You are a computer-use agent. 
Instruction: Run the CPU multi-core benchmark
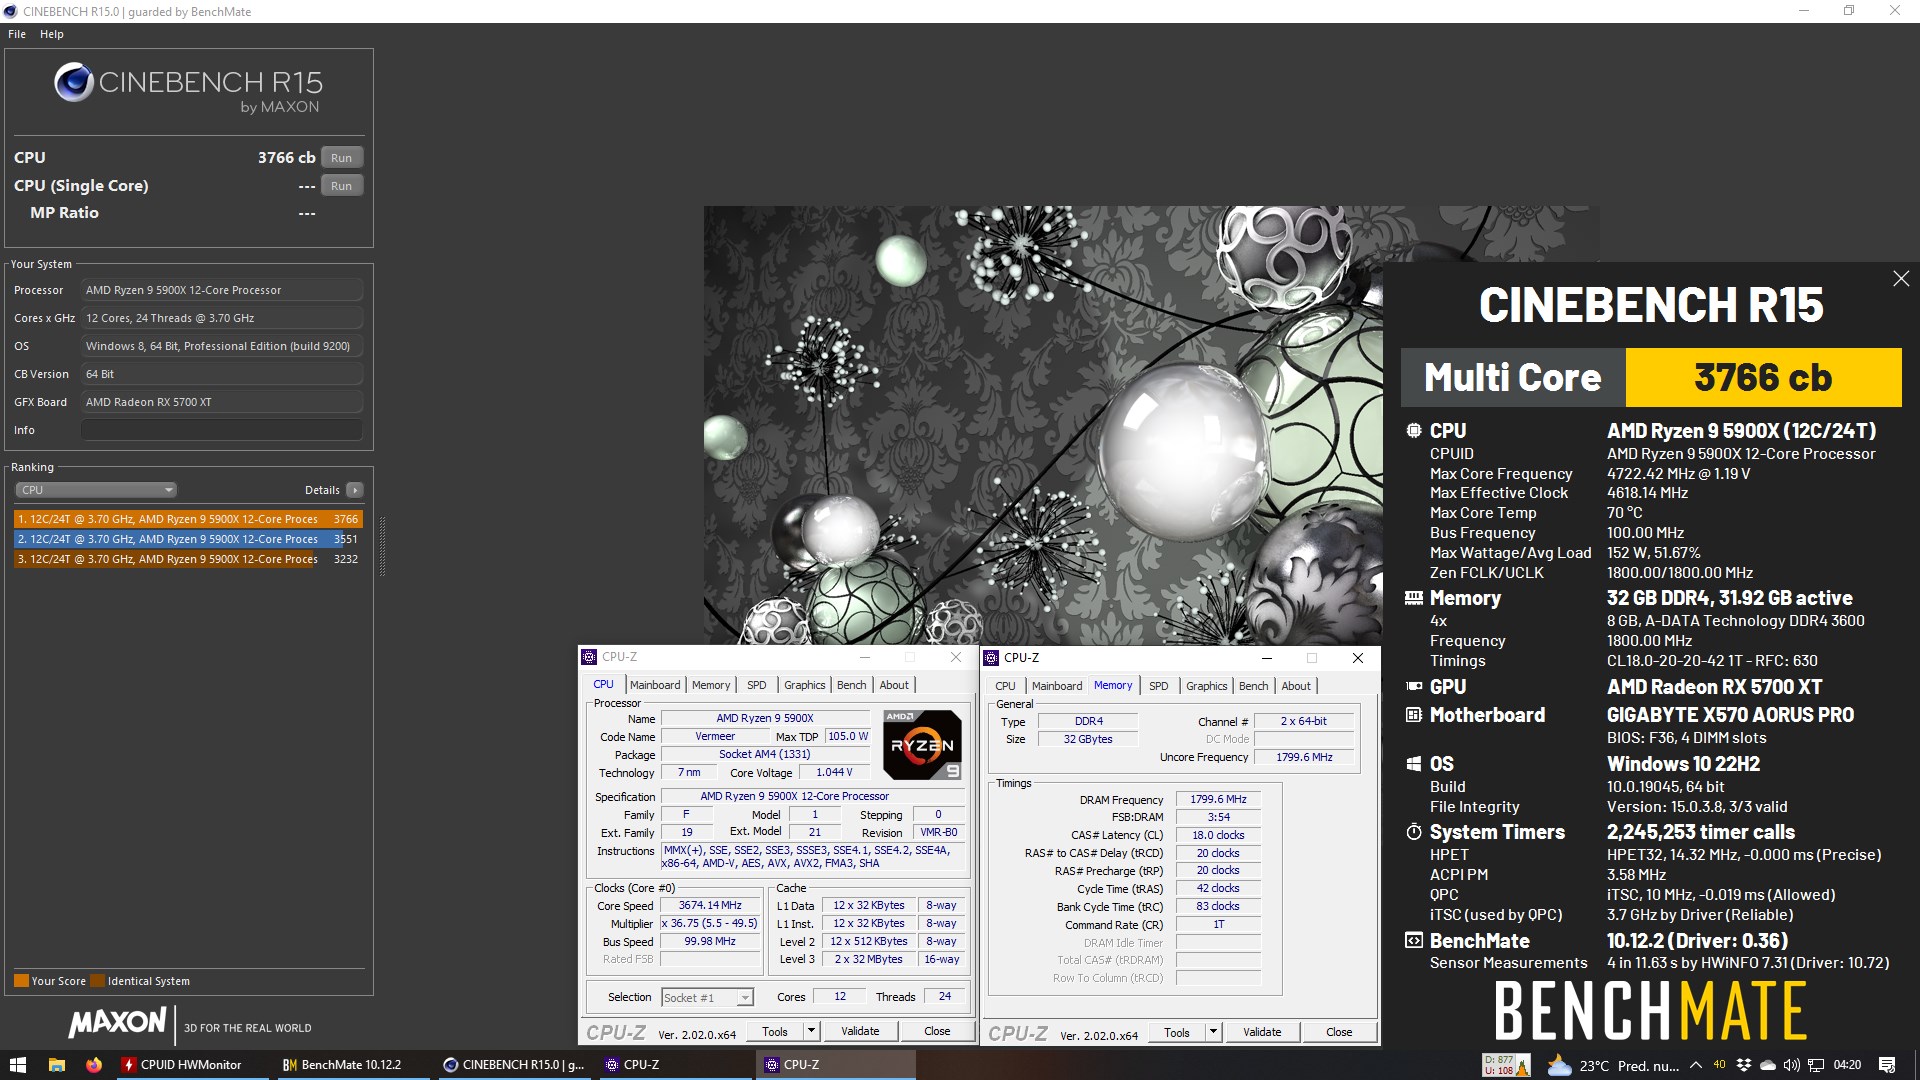pos(342,158)
